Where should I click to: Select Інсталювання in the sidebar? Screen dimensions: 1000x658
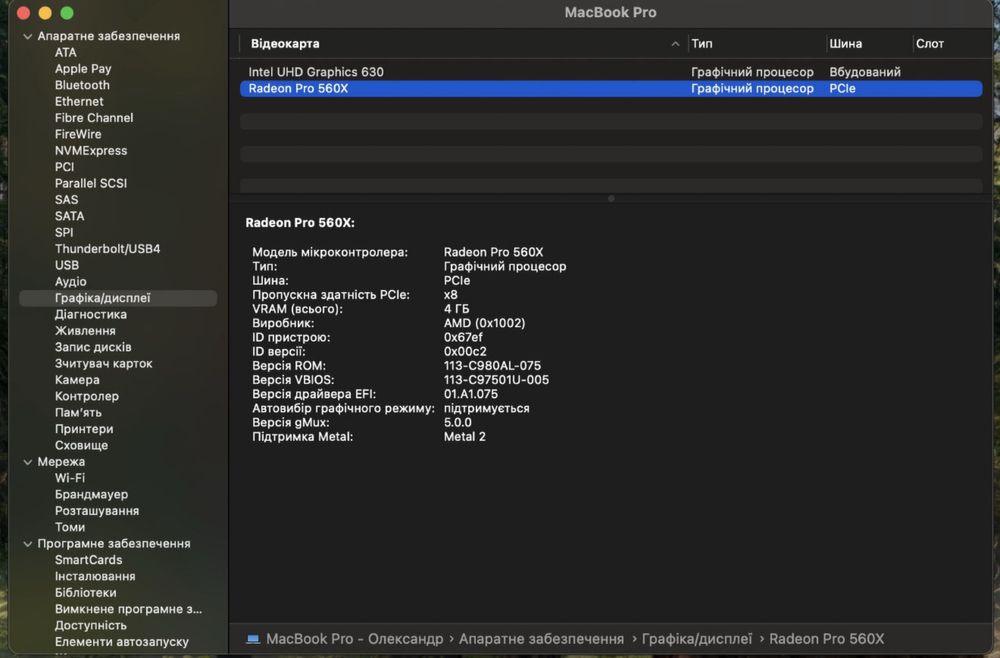[95, 577]
